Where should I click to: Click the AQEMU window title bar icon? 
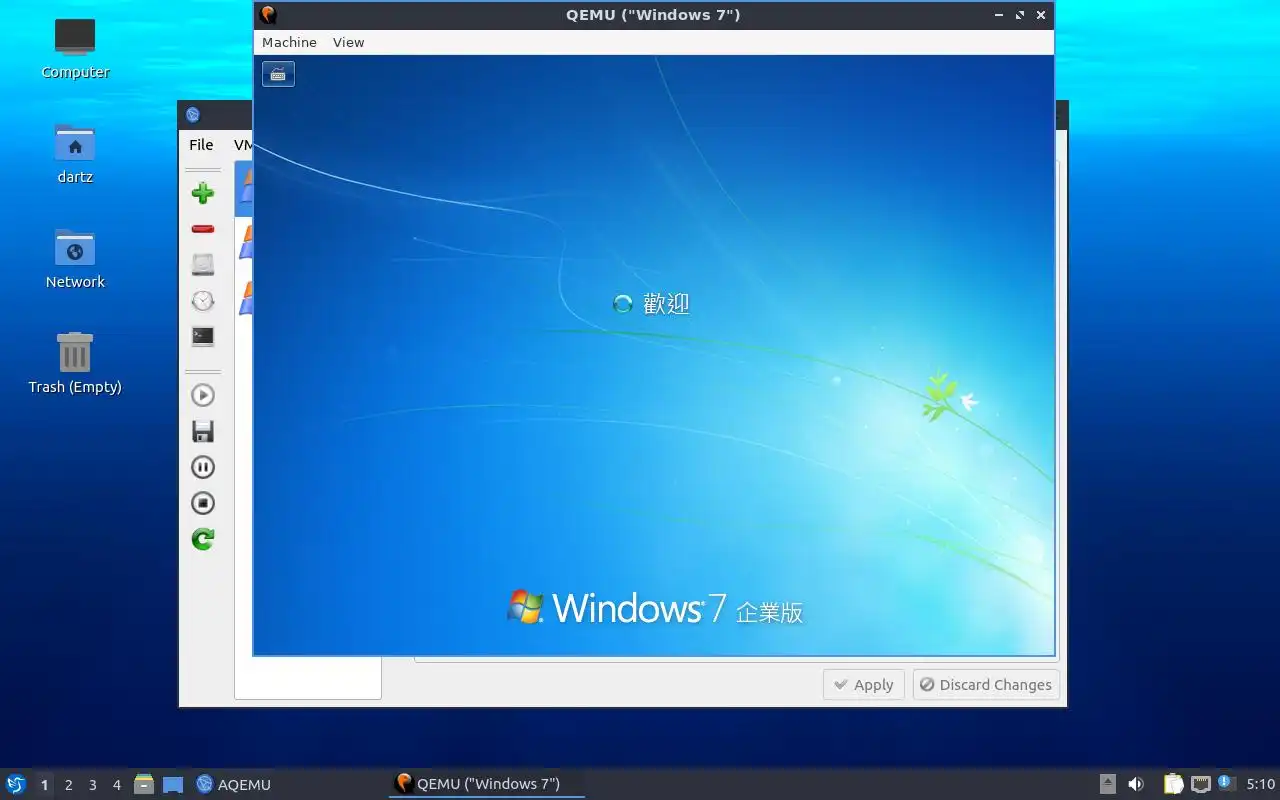click(193, 114)
